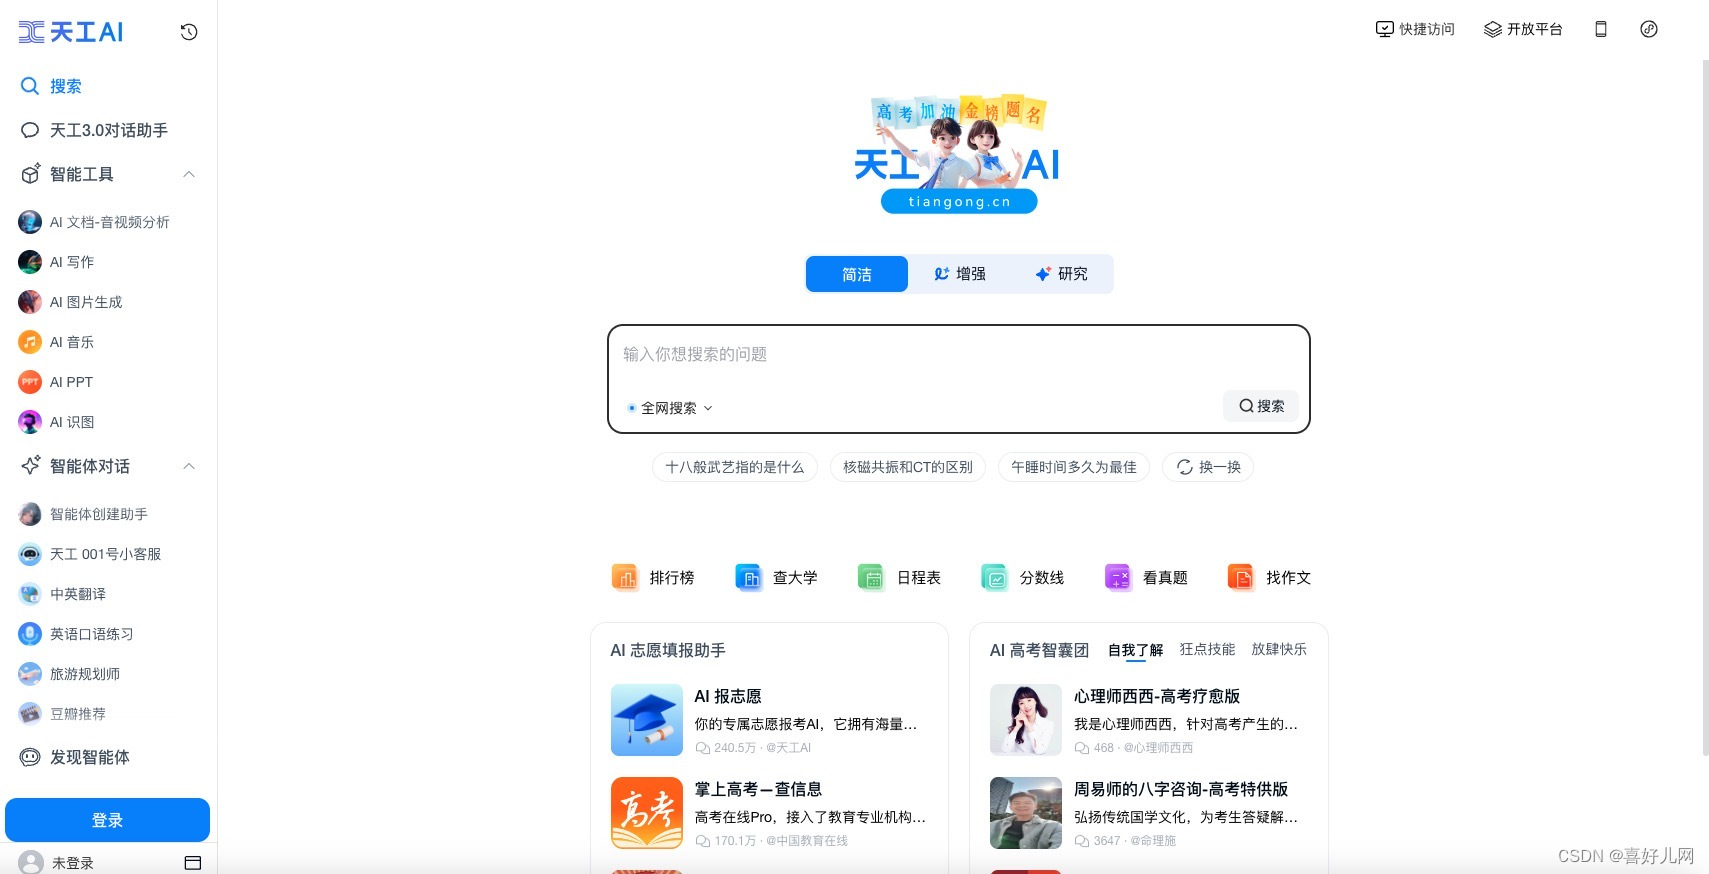Open the 日程表 shortcut
The height and width of the screenshot is (874, 1709).
899,577
